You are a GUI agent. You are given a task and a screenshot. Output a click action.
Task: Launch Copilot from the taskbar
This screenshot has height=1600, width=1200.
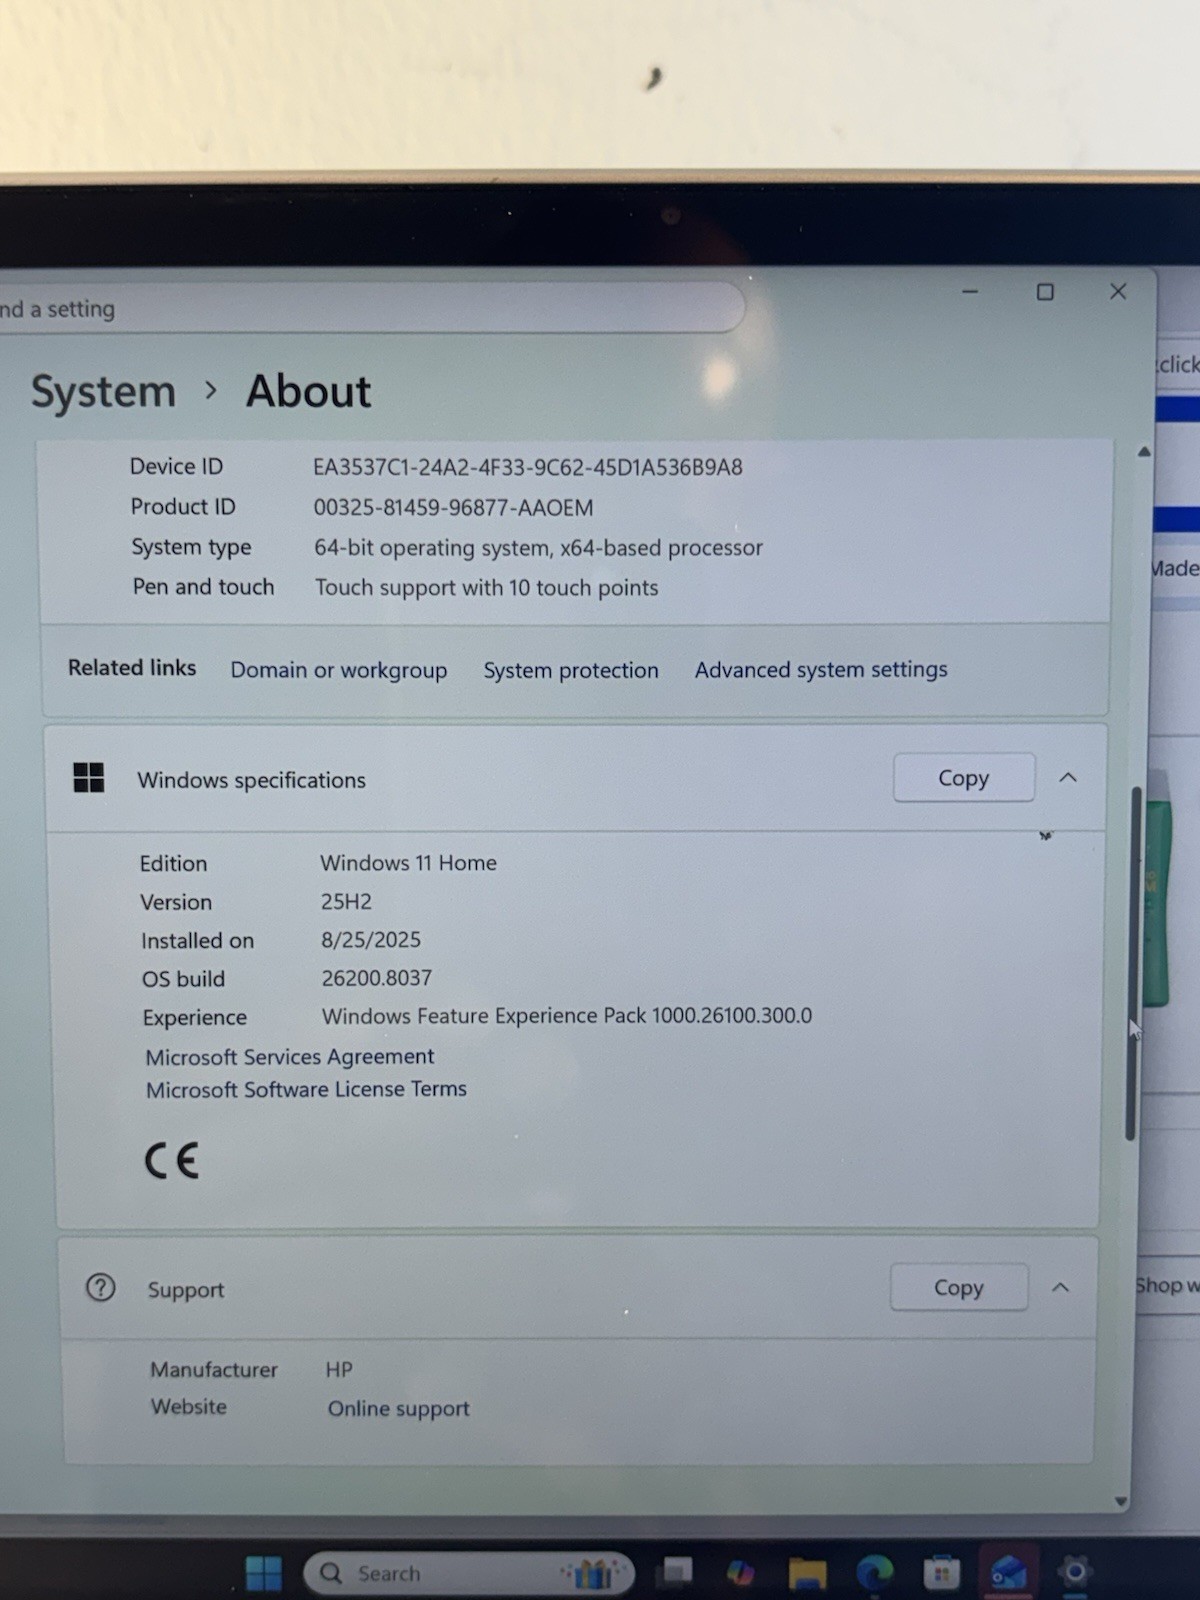coord(741,1573)
